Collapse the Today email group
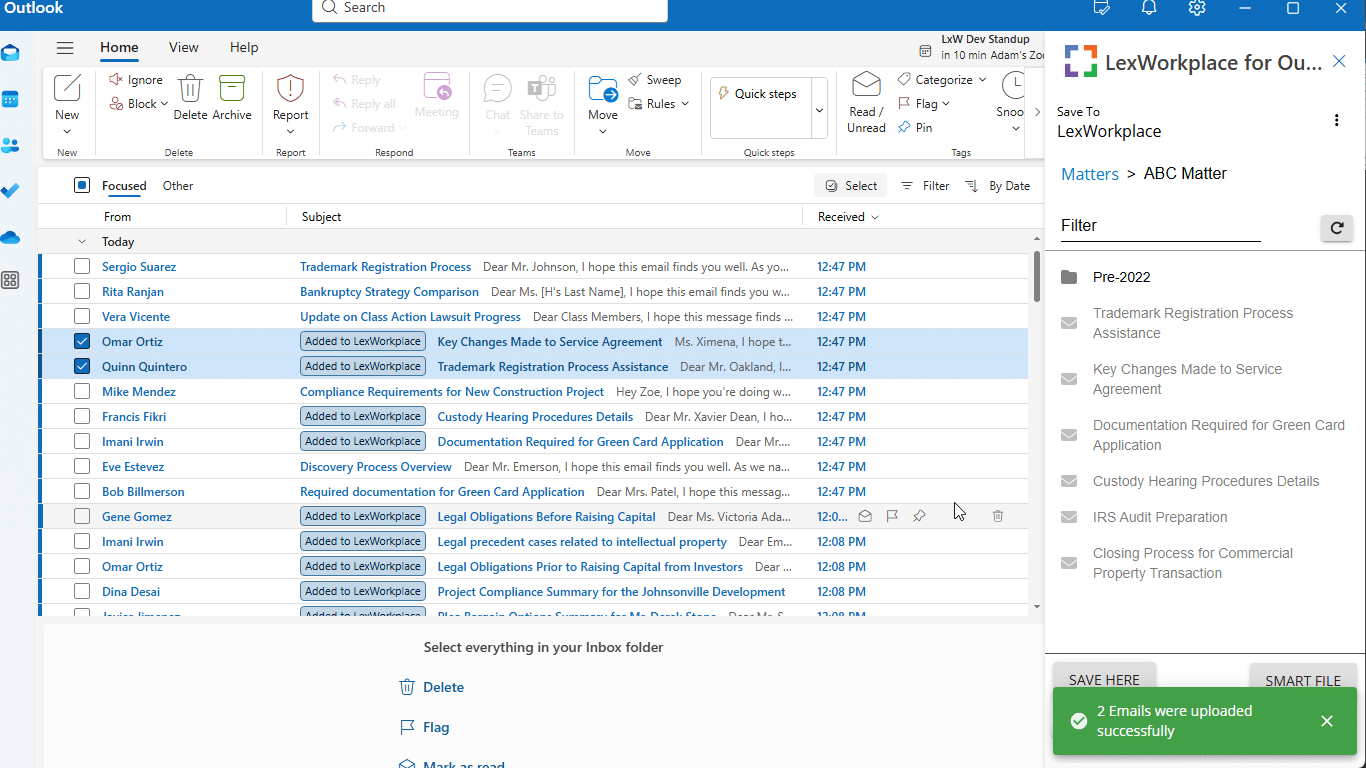The image size is (1366, 768). [x=82, y=241]
